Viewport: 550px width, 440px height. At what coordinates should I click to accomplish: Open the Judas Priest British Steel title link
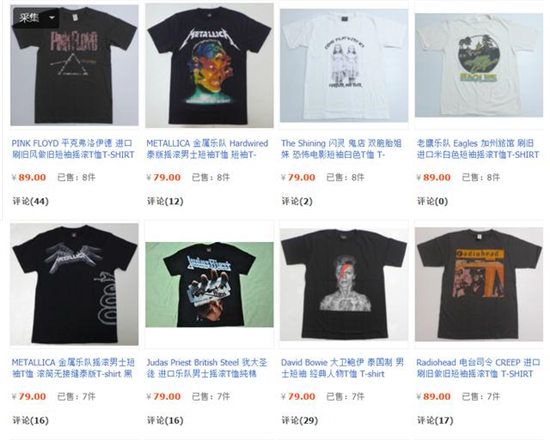point(207,368)
